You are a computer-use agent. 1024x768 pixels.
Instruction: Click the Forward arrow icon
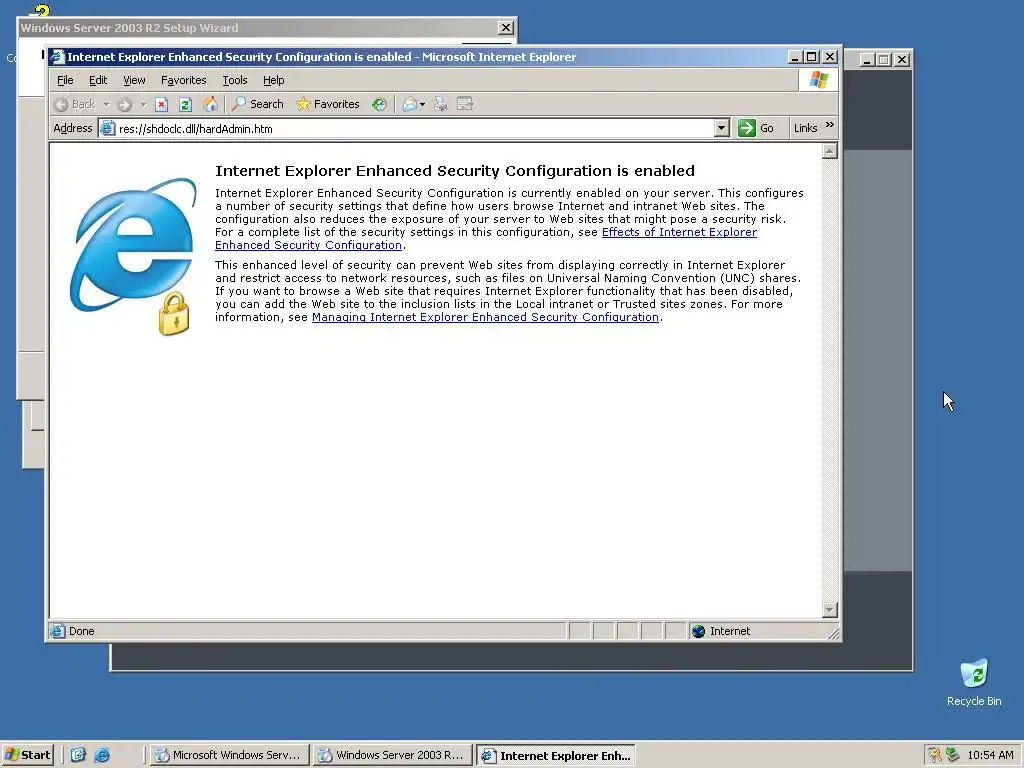click(x=125, y=104)
